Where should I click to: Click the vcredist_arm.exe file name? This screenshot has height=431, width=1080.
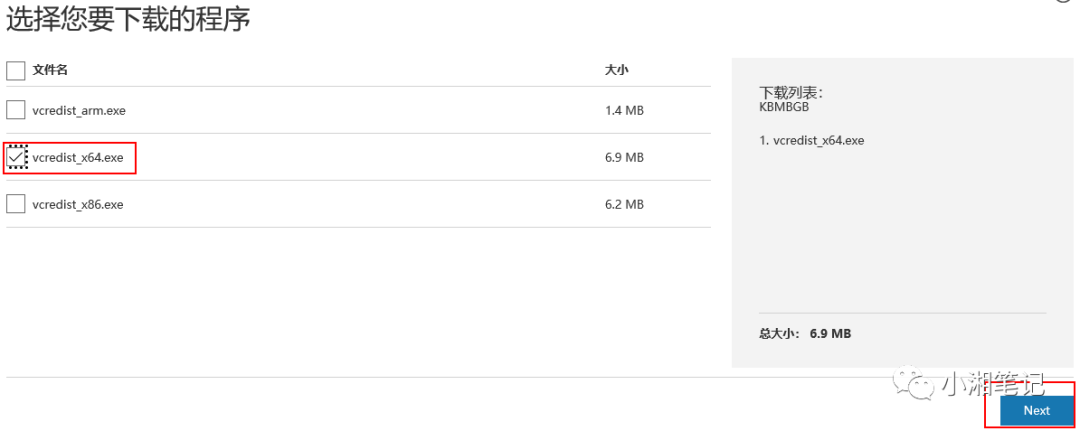pyautogui.click(x=79, y=110)
